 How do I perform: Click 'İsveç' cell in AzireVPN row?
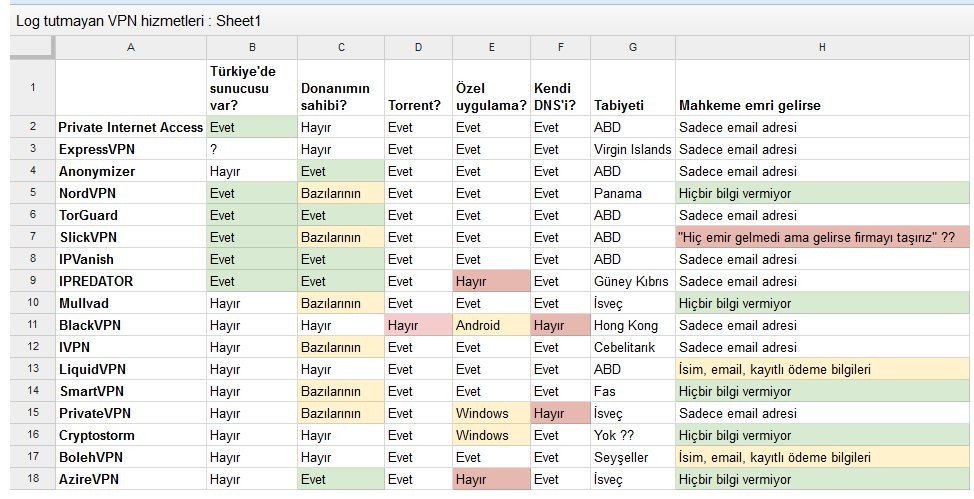click(632, 479)
